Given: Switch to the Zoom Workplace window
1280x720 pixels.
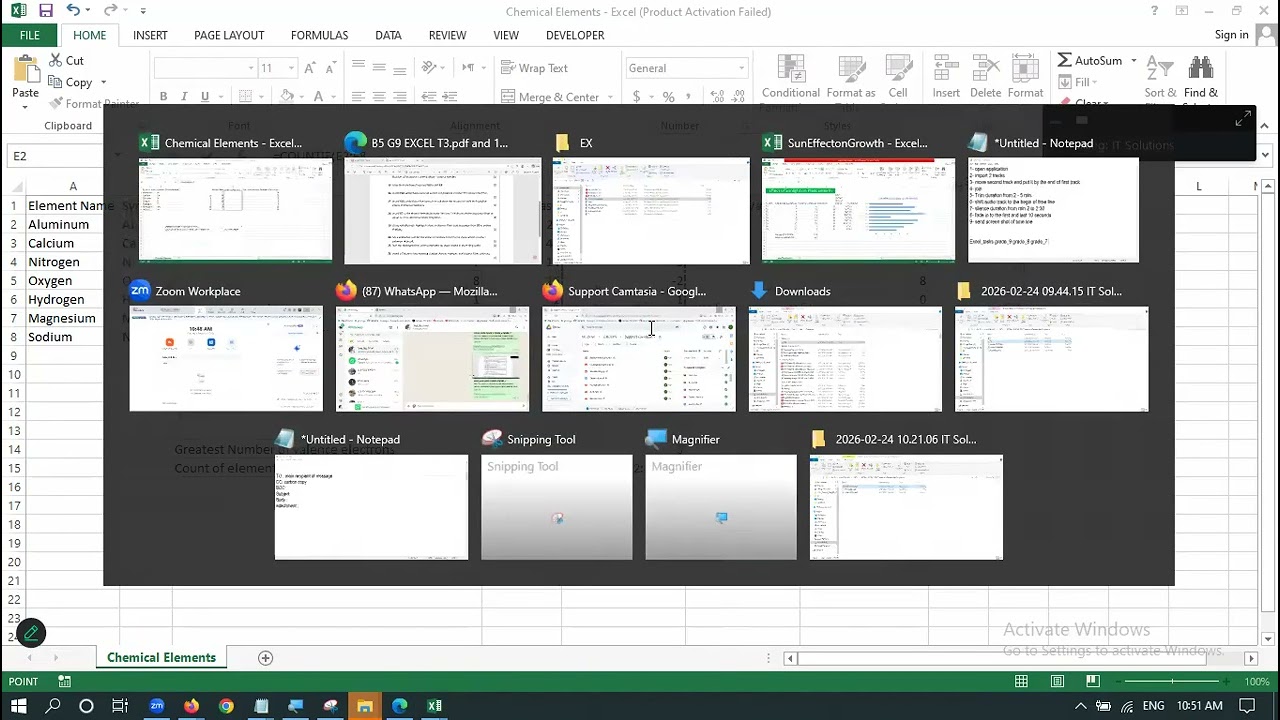Looking at the screenshot, I should coord(226,359).
